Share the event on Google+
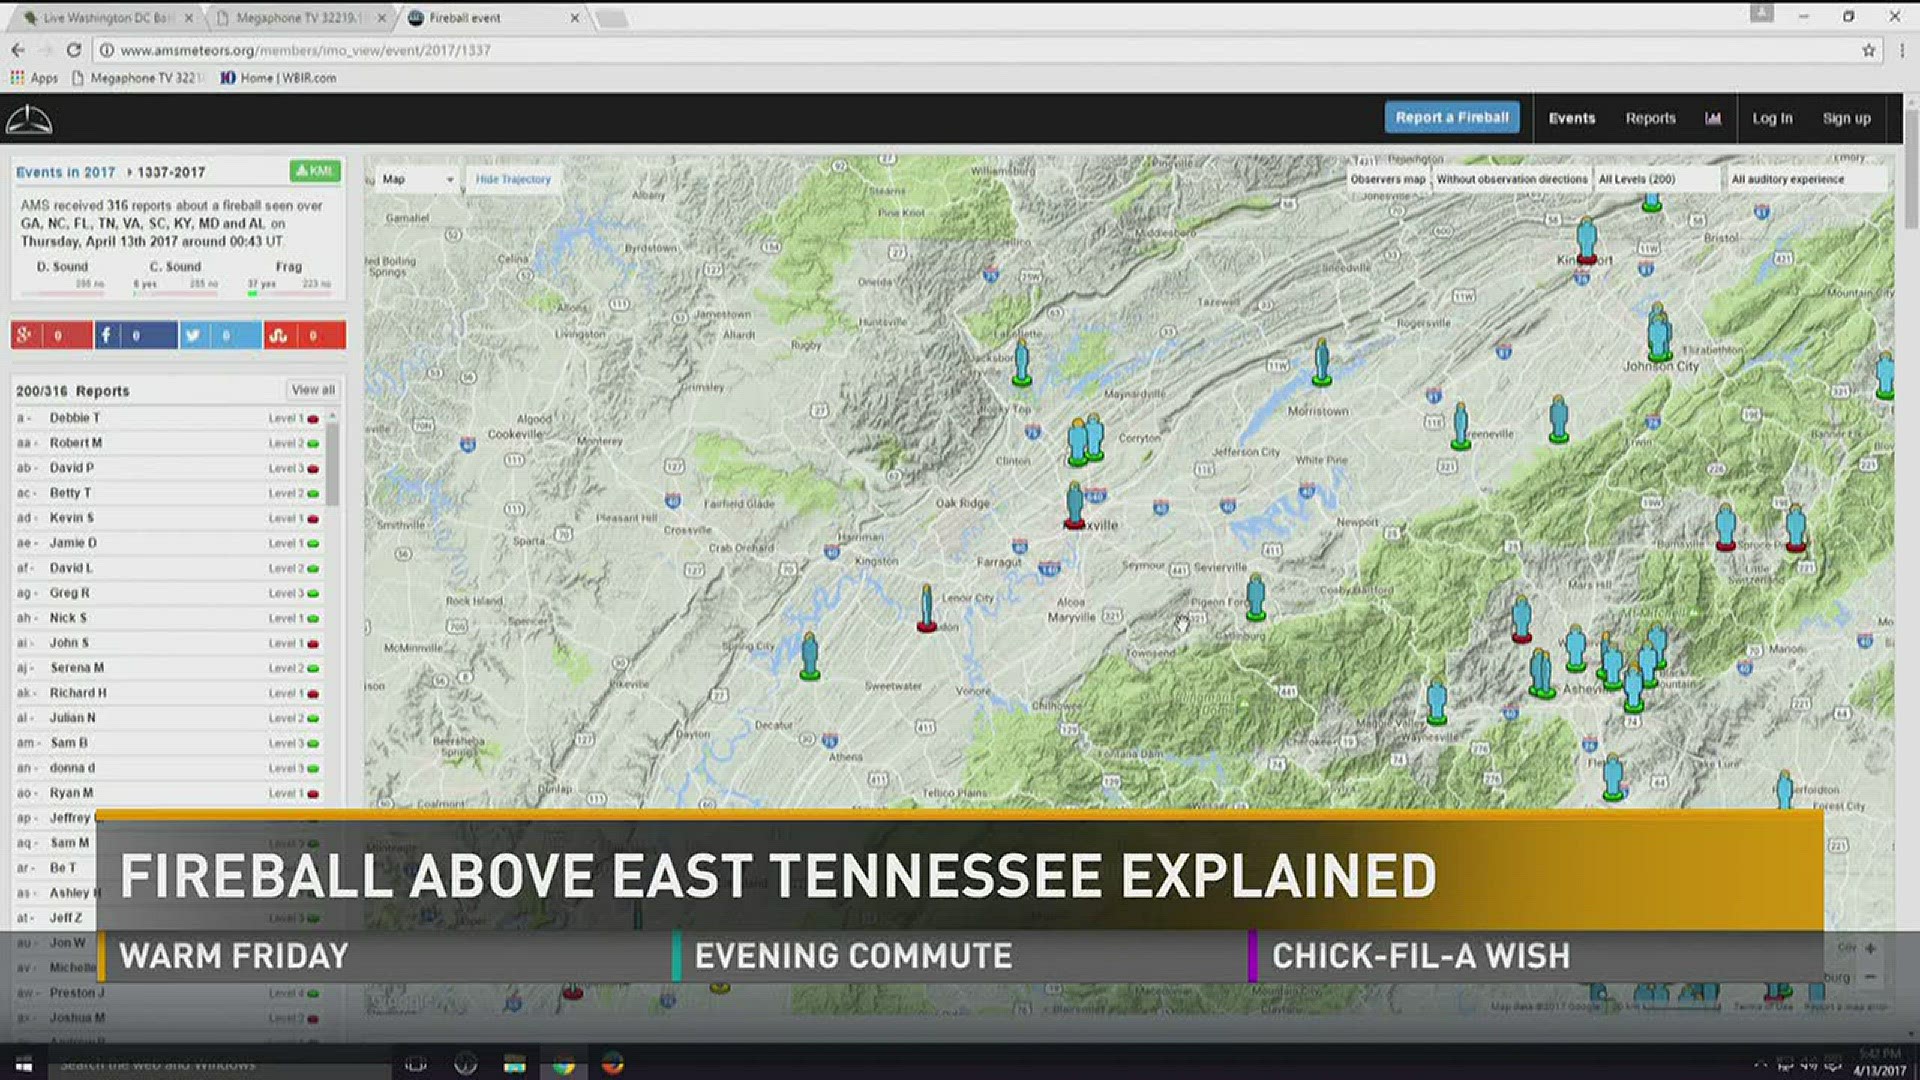 [x=52, y=335]
